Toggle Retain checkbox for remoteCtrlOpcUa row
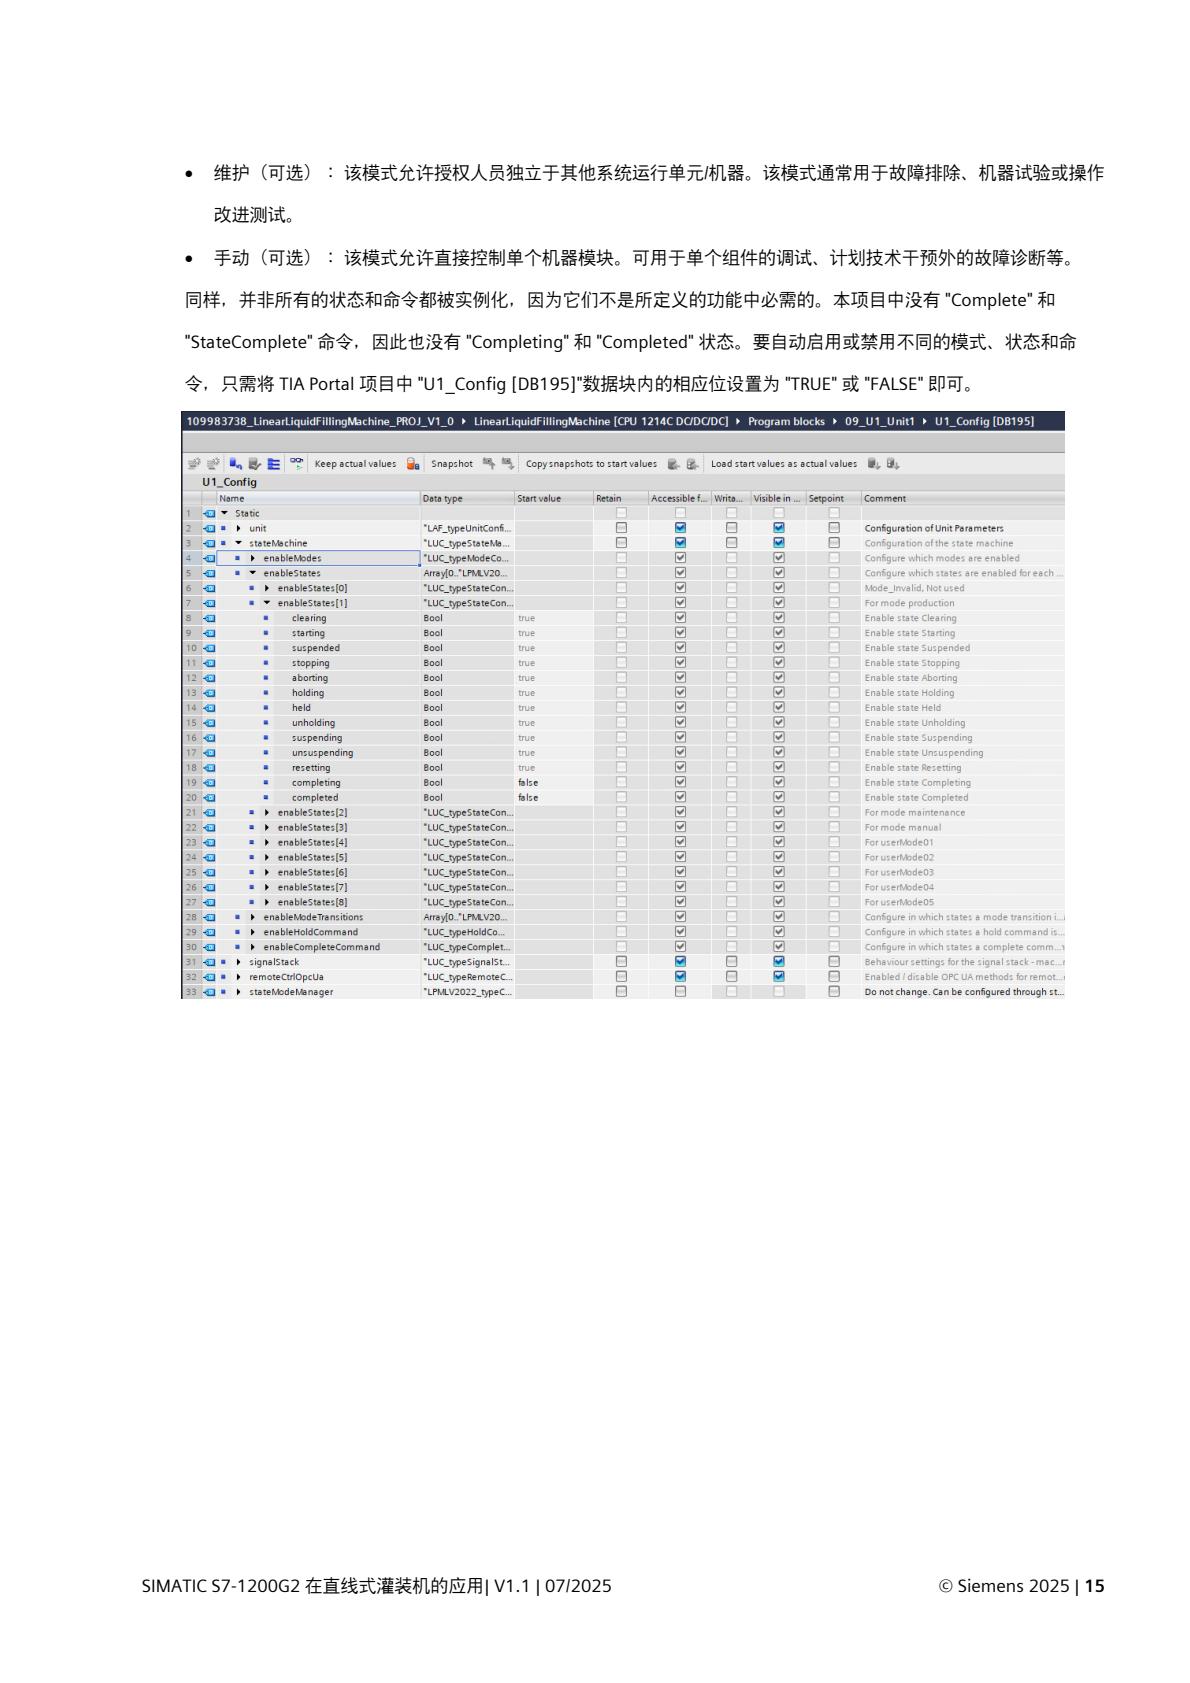 click(621, 977)
